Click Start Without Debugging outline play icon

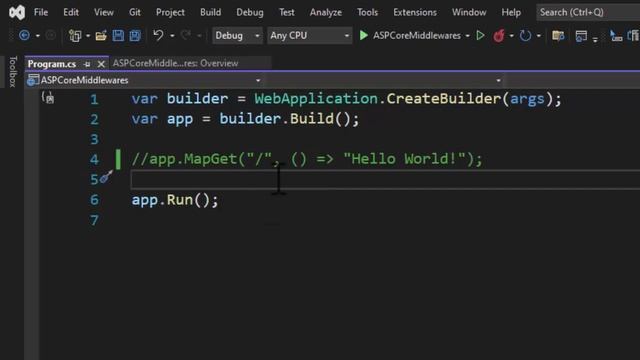click(x=480, y=36)
